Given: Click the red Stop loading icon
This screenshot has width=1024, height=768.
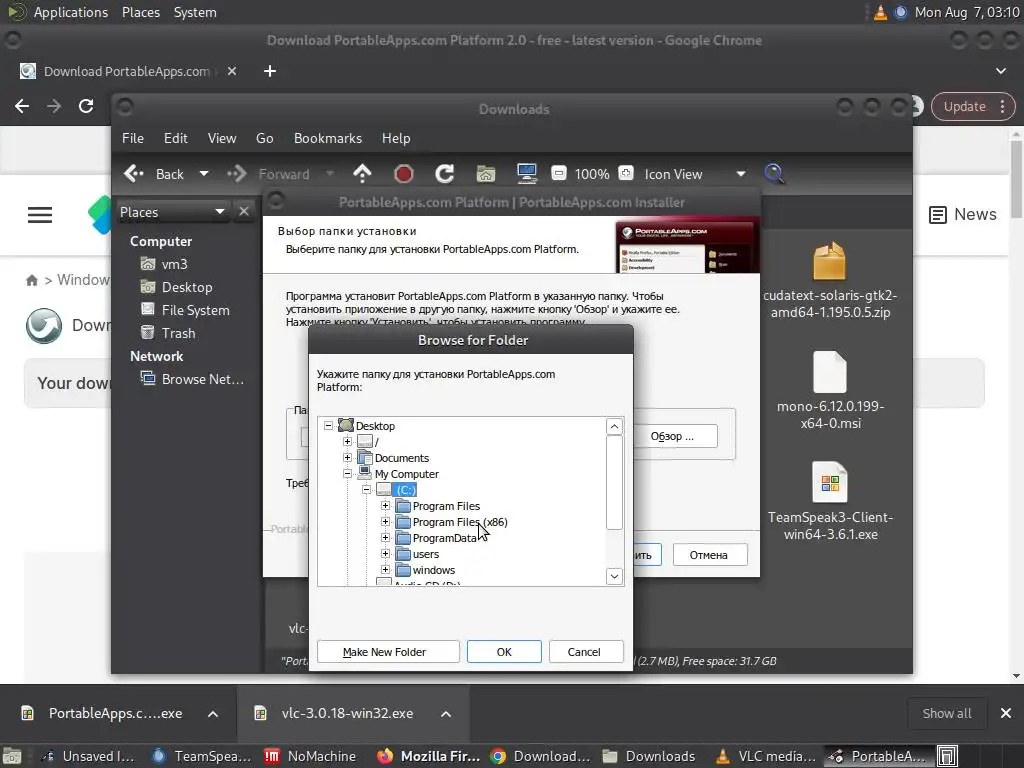Looking at the screenshot, I should coord(404,174).
